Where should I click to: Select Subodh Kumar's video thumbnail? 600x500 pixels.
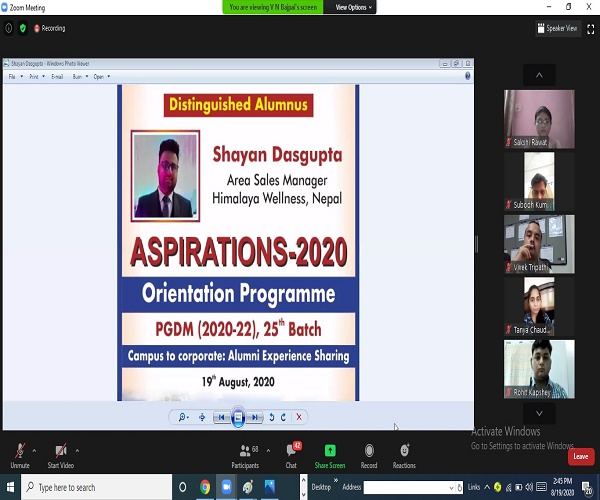point(539,181)
